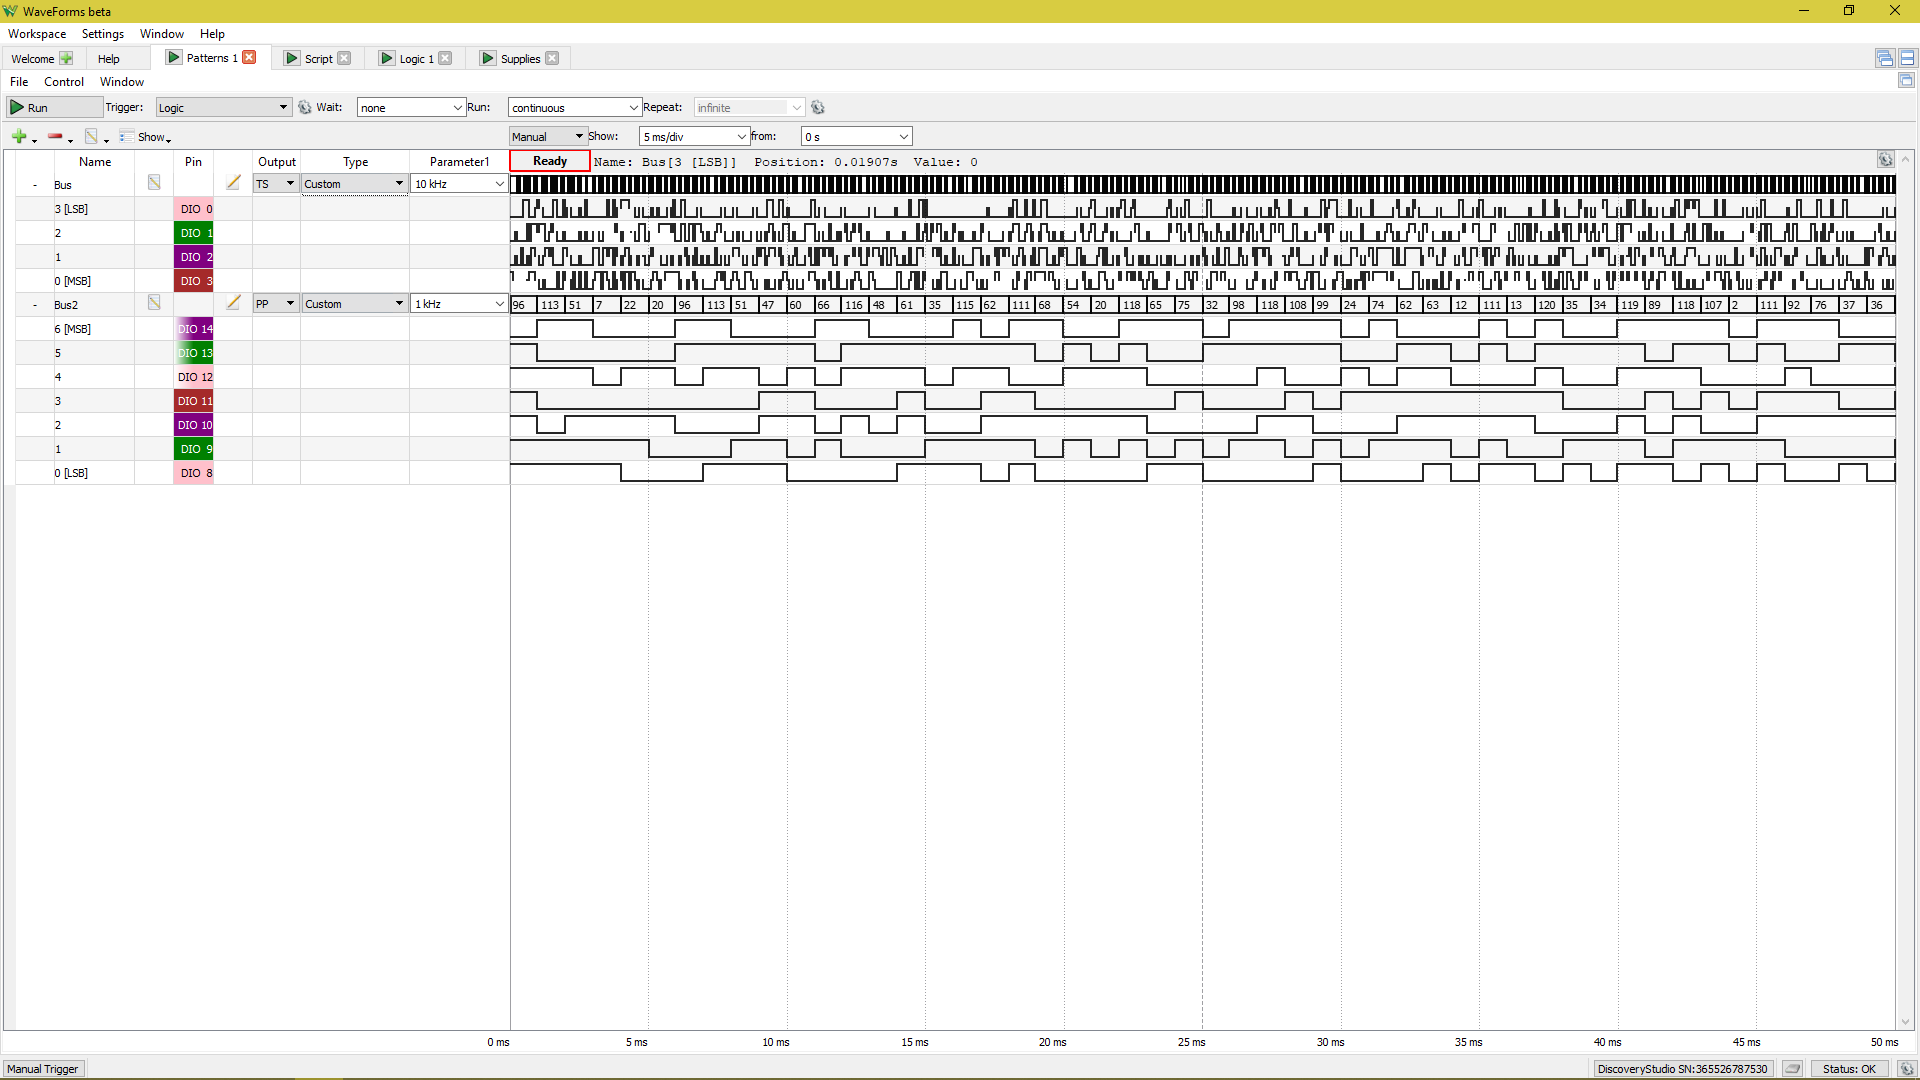Open repeat settings gear icon

click(x=818, y=108)
